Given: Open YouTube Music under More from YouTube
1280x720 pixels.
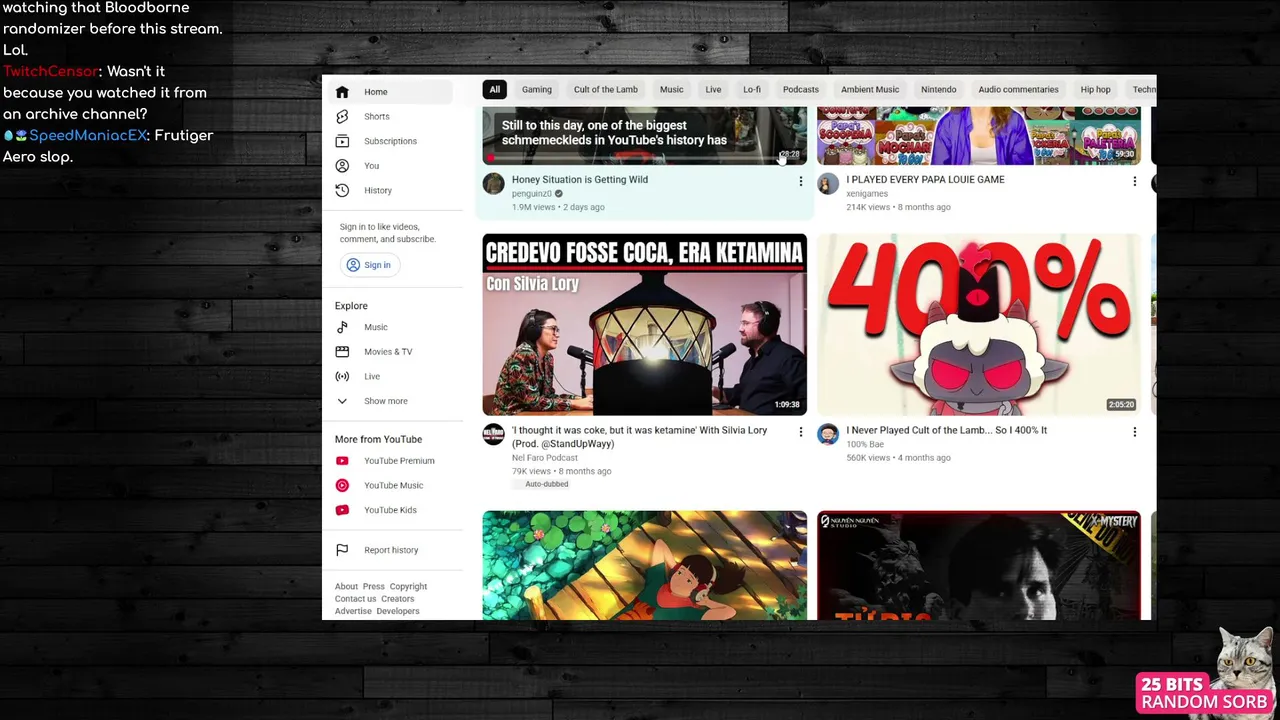Looking at the screenshot, I should tap(390, 485).
